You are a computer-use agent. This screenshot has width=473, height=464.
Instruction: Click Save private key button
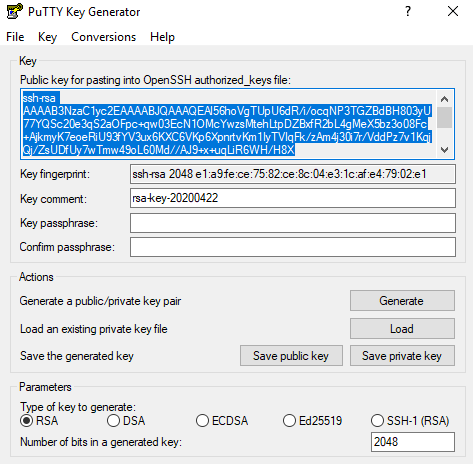(x=402, y=356)
